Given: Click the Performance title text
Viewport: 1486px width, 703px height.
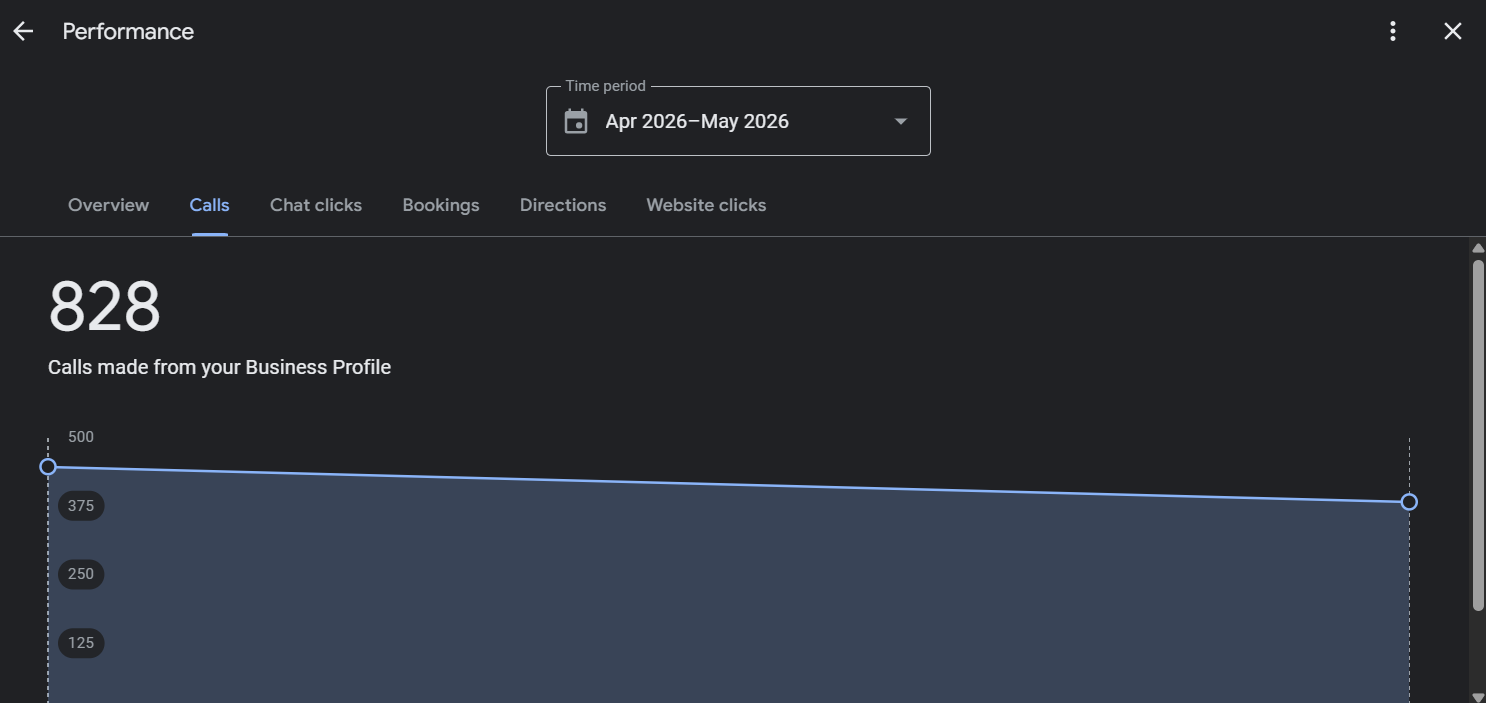Looking at the screenshot, I should (128, 31).
